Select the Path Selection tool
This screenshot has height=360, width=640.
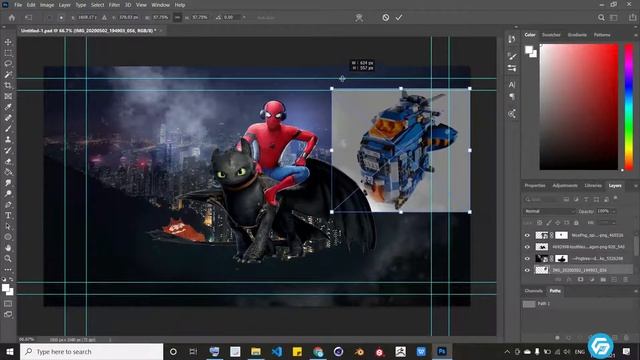click(x=8, y=226)
